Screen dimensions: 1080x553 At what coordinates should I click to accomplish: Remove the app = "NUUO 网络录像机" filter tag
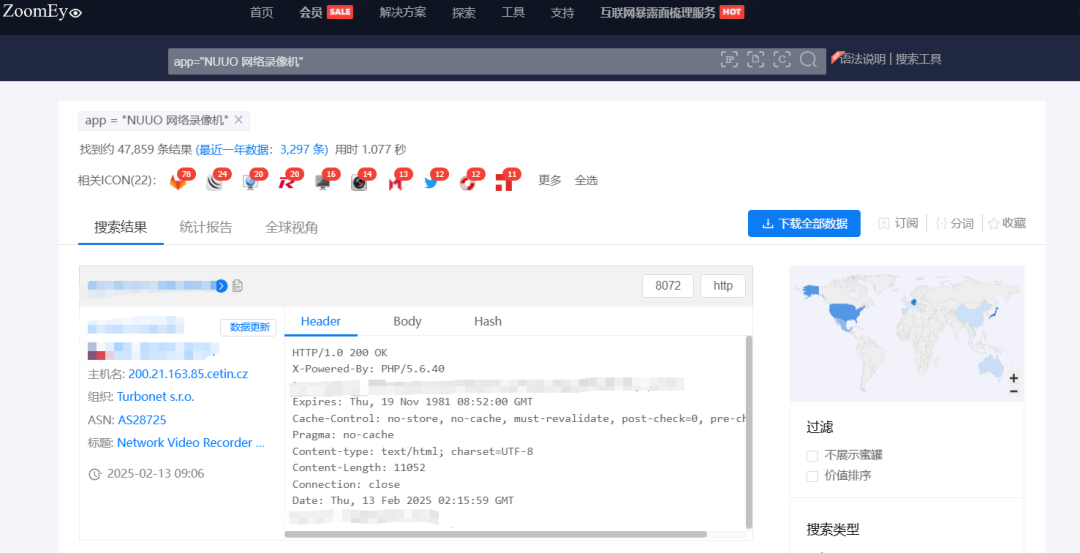pyautogui.click(x=238, y=120)
